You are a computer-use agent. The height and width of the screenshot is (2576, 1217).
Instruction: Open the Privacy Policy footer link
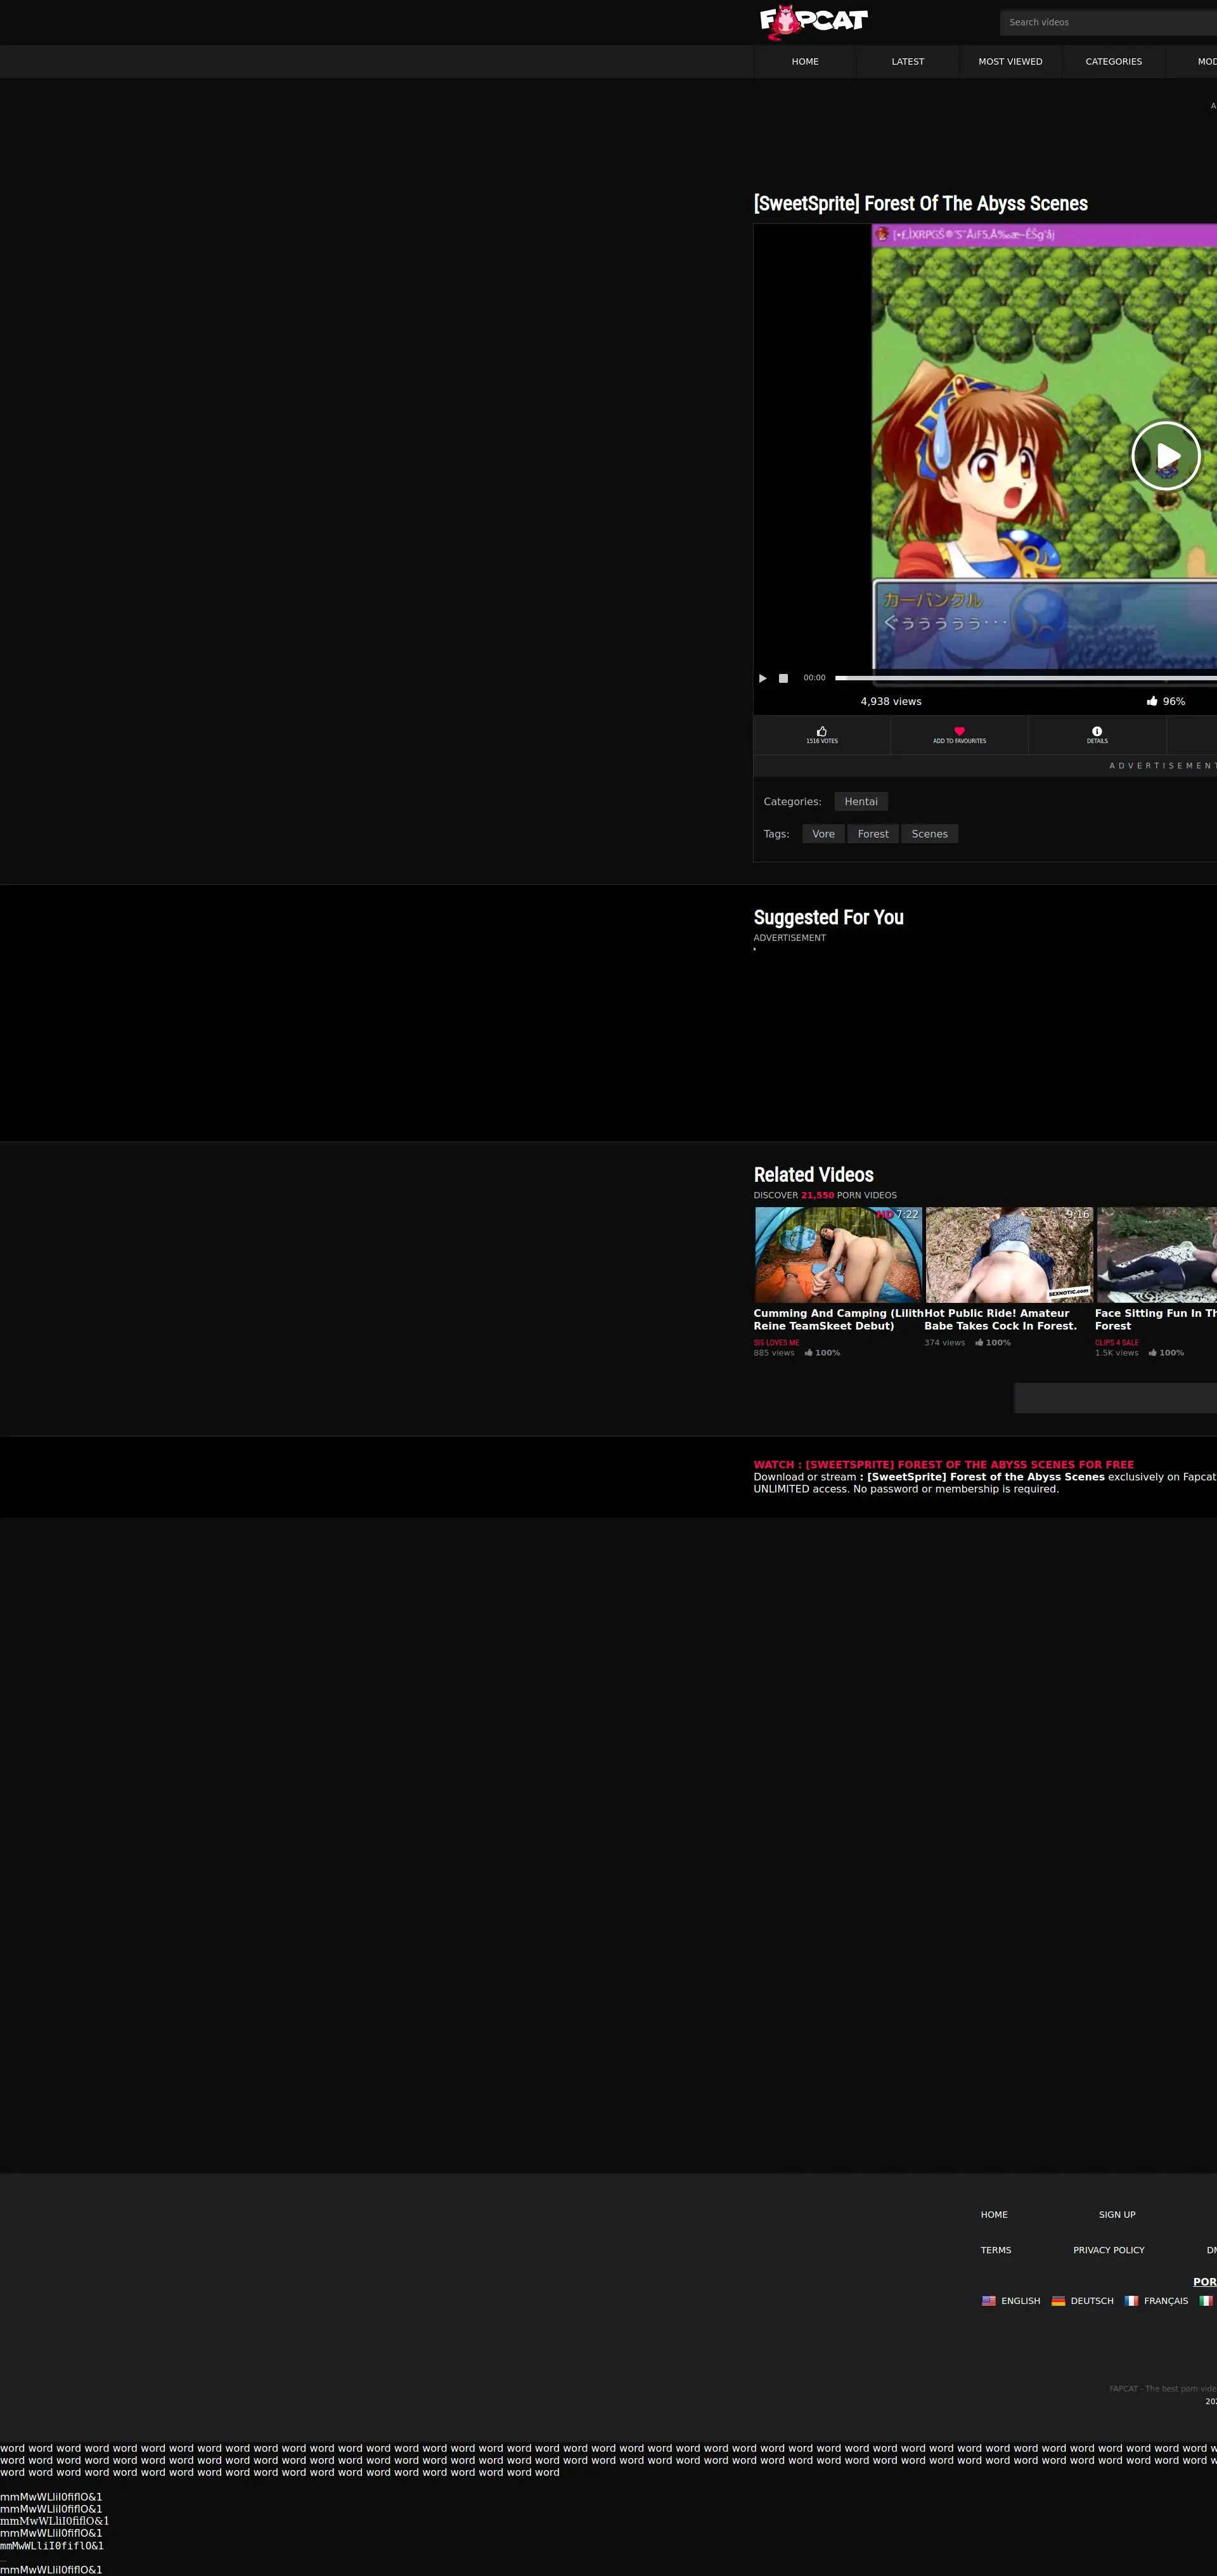tap(1108, 2250)
